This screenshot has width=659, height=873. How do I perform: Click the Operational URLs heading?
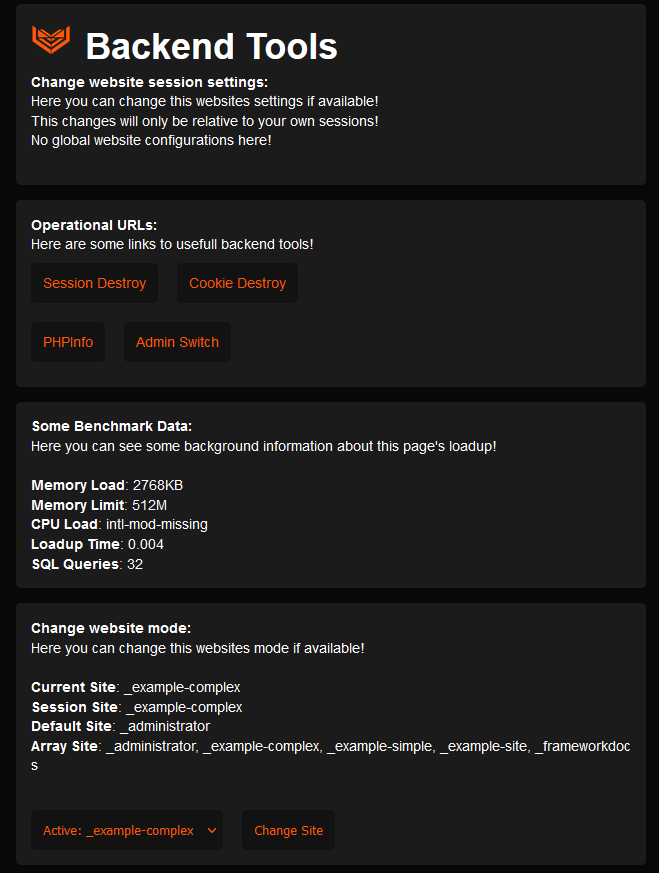click(x=94, y=225)
